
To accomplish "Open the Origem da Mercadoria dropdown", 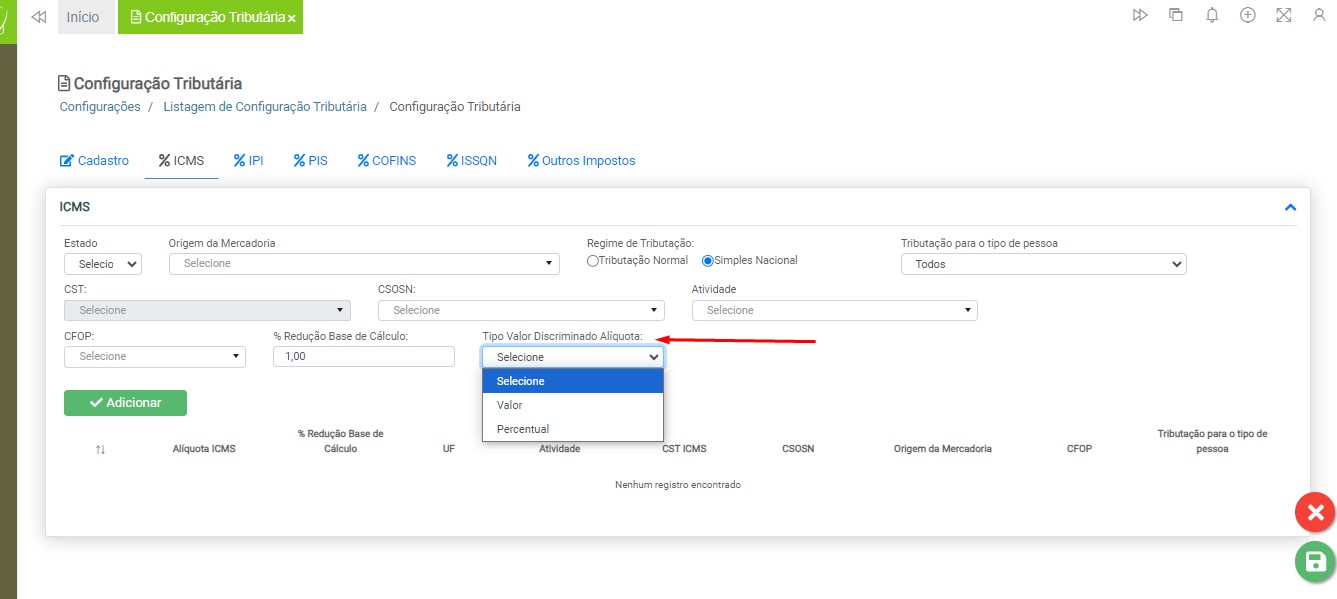I will click(364, 264).
